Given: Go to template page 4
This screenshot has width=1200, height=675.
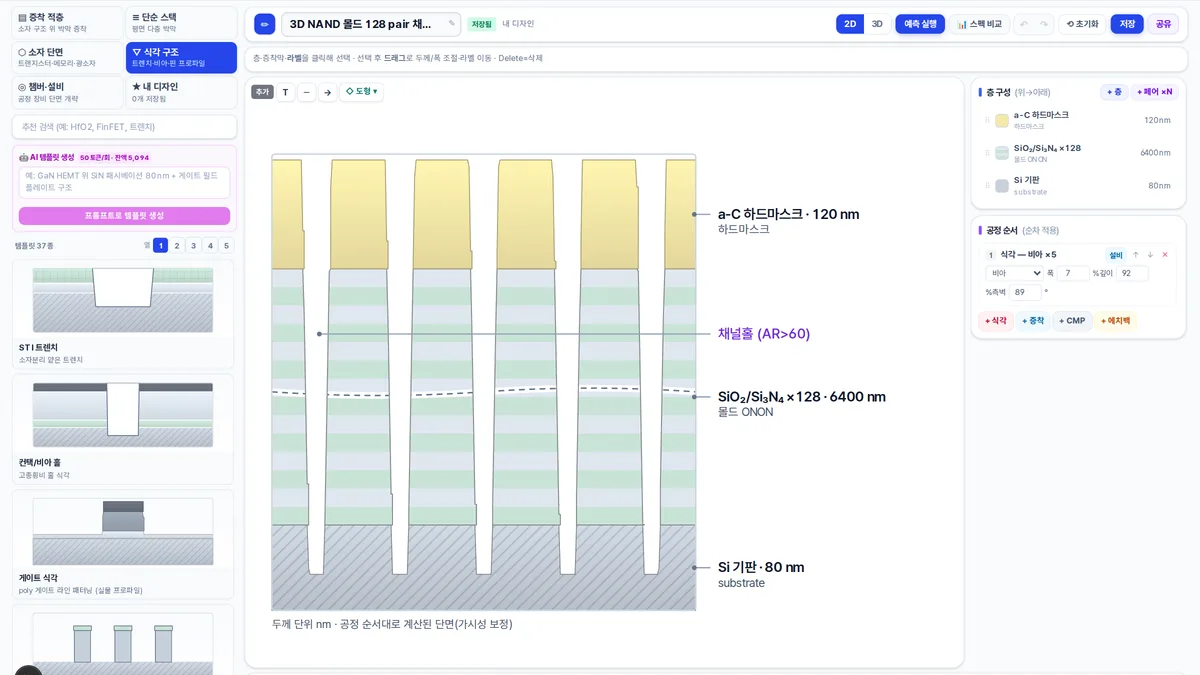Looking at the screenshot, I should (x=209, y=245).
